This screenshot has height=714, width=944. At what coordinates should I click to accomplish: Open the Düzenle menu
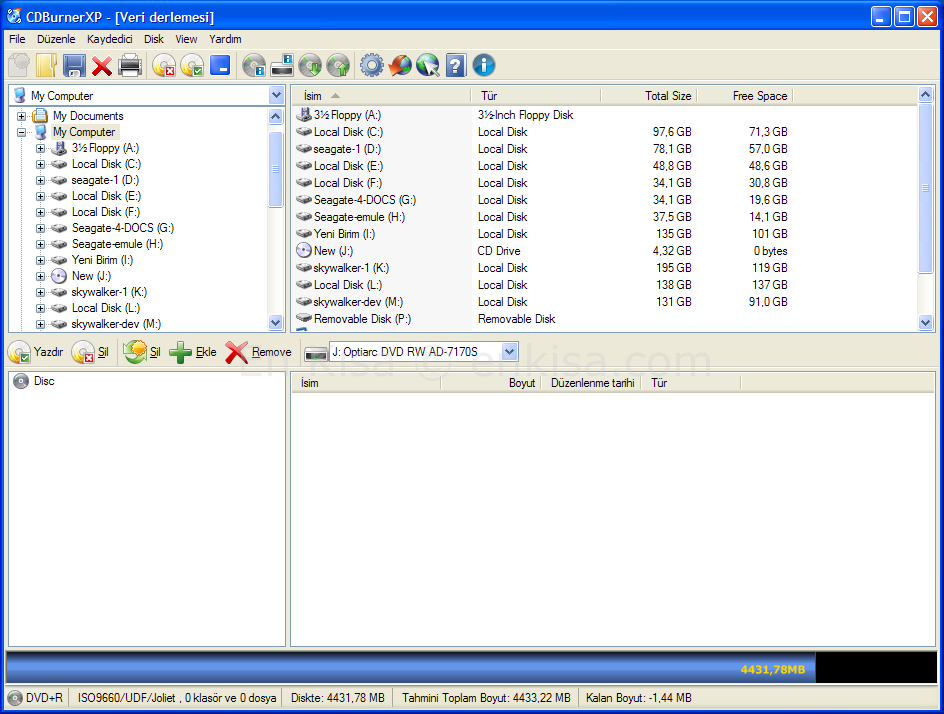56,39
